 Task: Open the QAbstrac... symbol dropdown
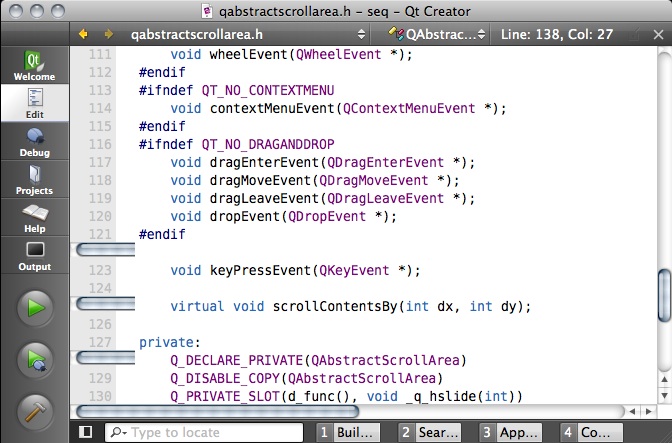click(435, 33)
